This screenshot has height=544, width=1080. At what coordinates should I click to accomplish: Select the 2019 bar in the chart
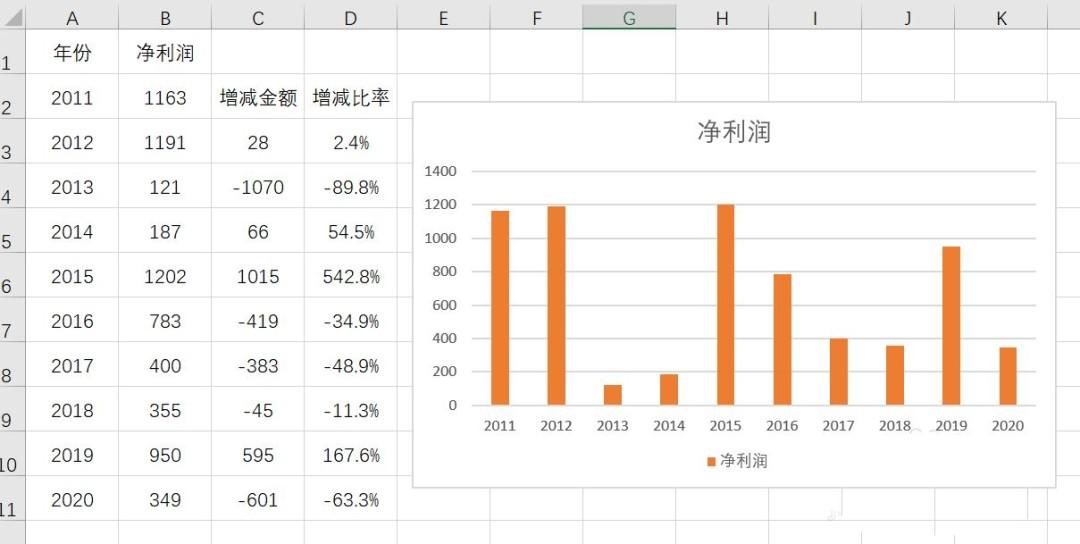pyautogui.click(x=951, y=326)
